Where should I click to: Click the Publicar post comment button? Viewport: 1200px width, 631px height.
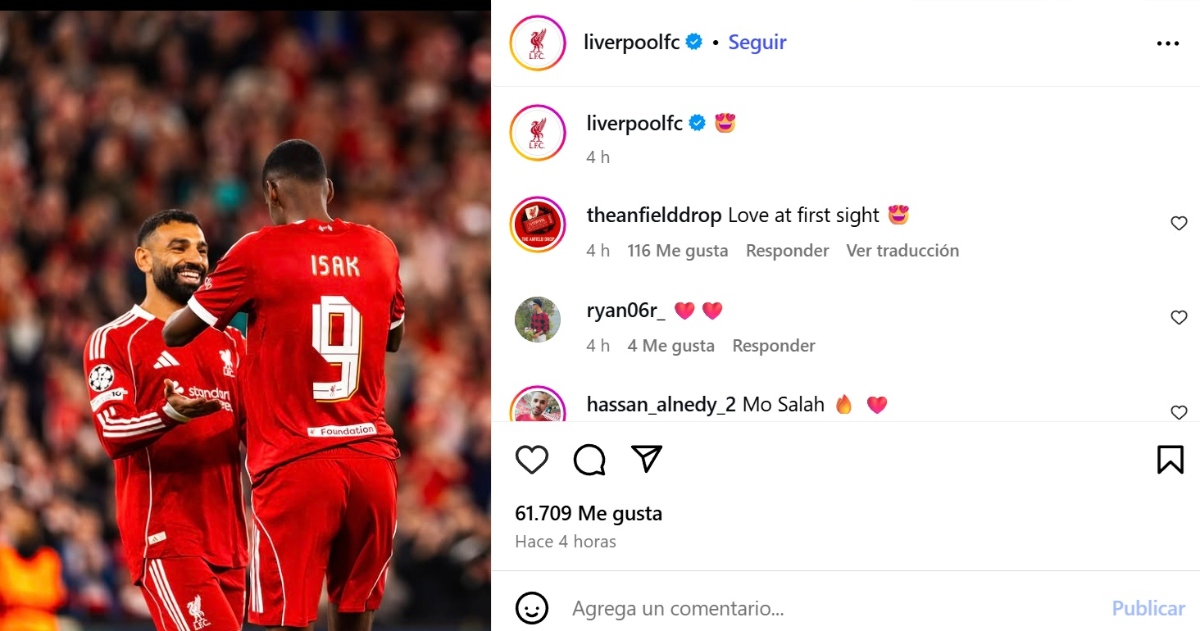click(1148, 607)
